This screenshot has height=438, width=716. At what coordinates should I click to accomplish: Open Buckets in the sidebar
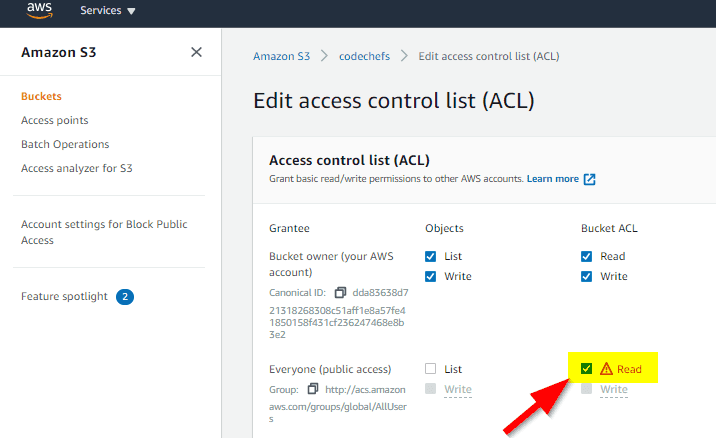41,96
